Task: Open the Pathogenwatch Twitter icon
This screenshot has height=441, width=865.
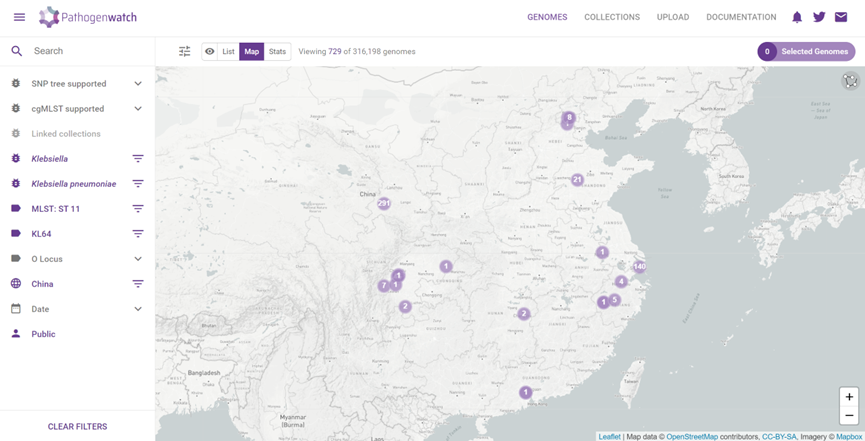Action: 819,17
